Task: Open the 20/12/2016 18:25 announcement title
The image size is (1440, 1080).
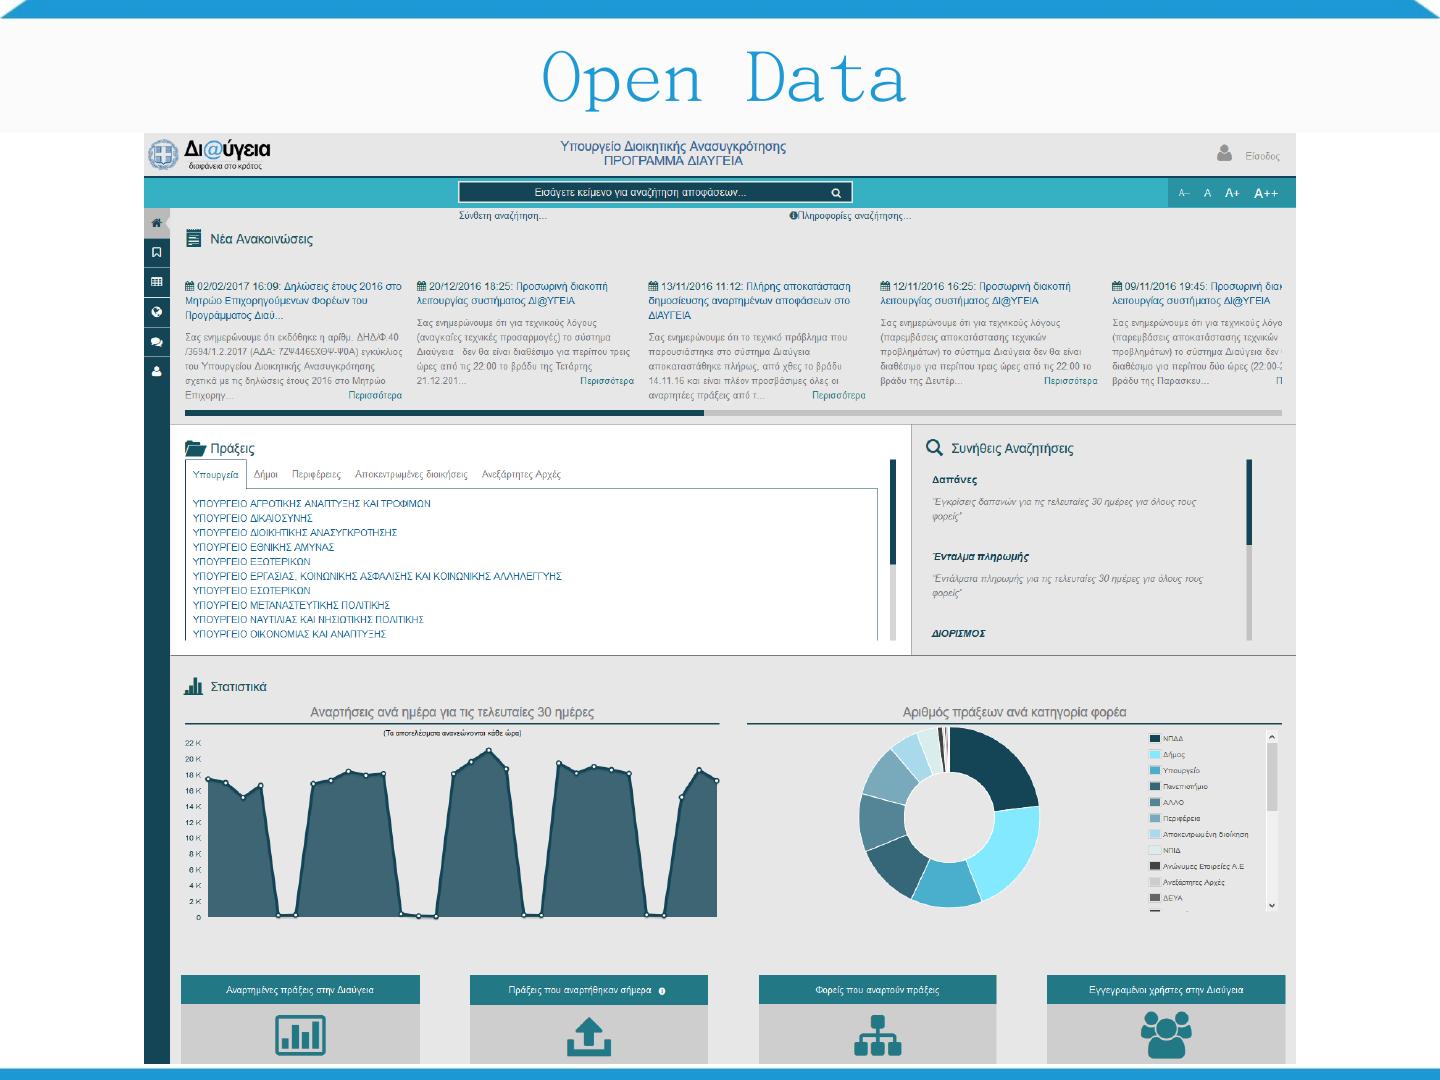Action: tap(512, 293)
